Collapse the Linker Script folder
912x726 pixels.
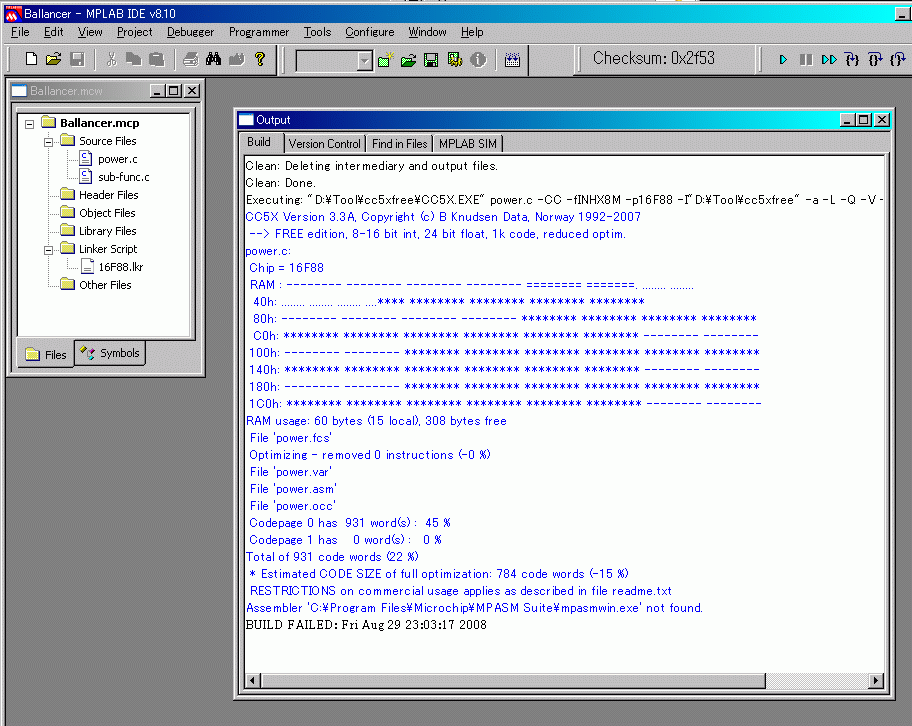click(48, 250)
